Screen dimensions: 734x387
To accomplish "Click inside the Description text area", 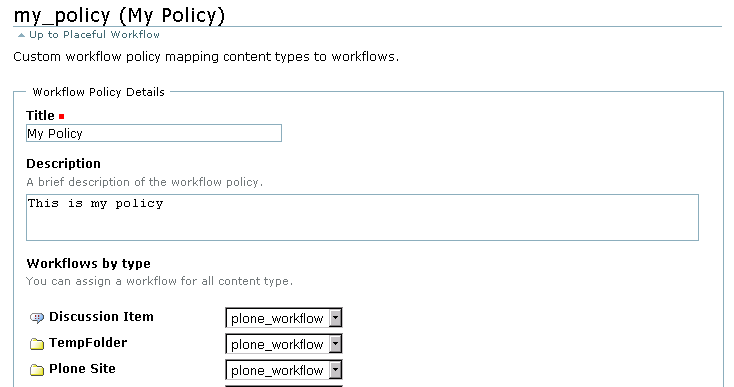I will (362, 218).
